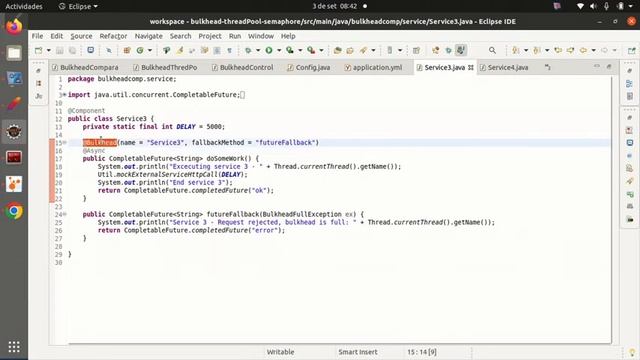Open the Previous Annotation dropdown
Viewport: 640px width, 360px height.
click(547, 50)
